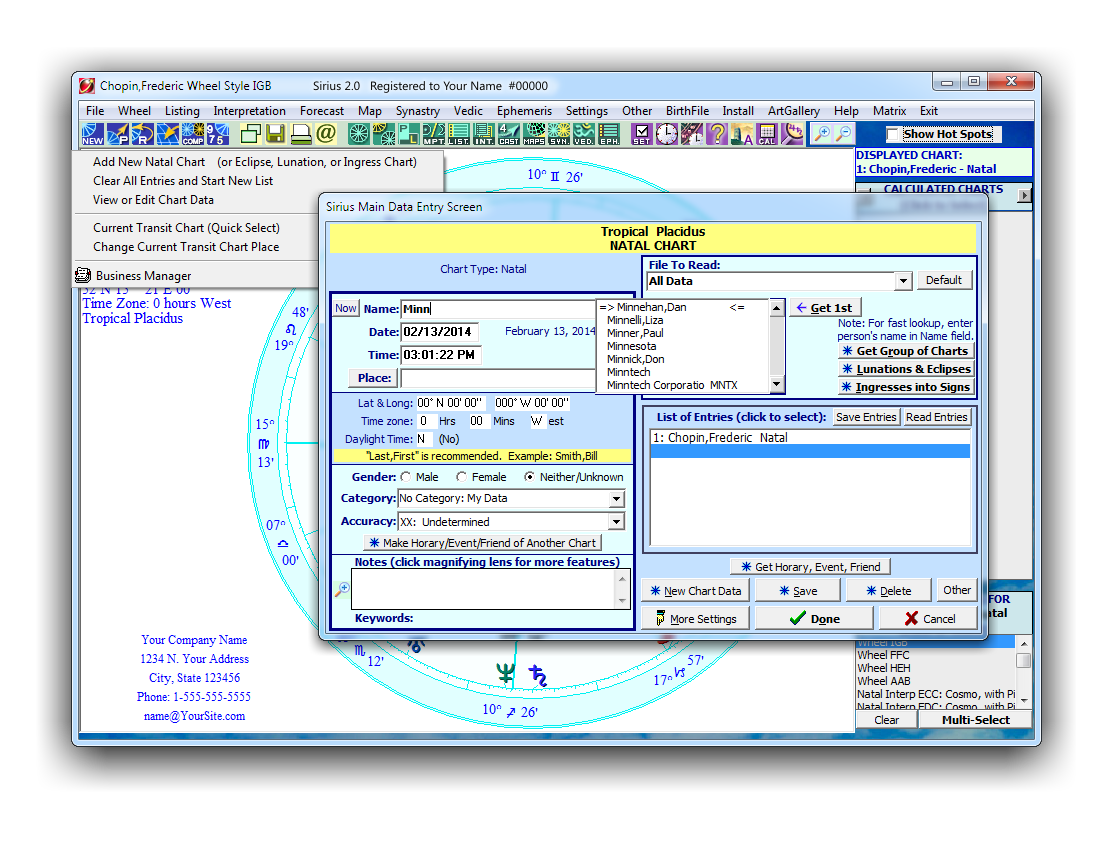
Task: Click the yellow question mark help icon
Action: tap(717, 134)
